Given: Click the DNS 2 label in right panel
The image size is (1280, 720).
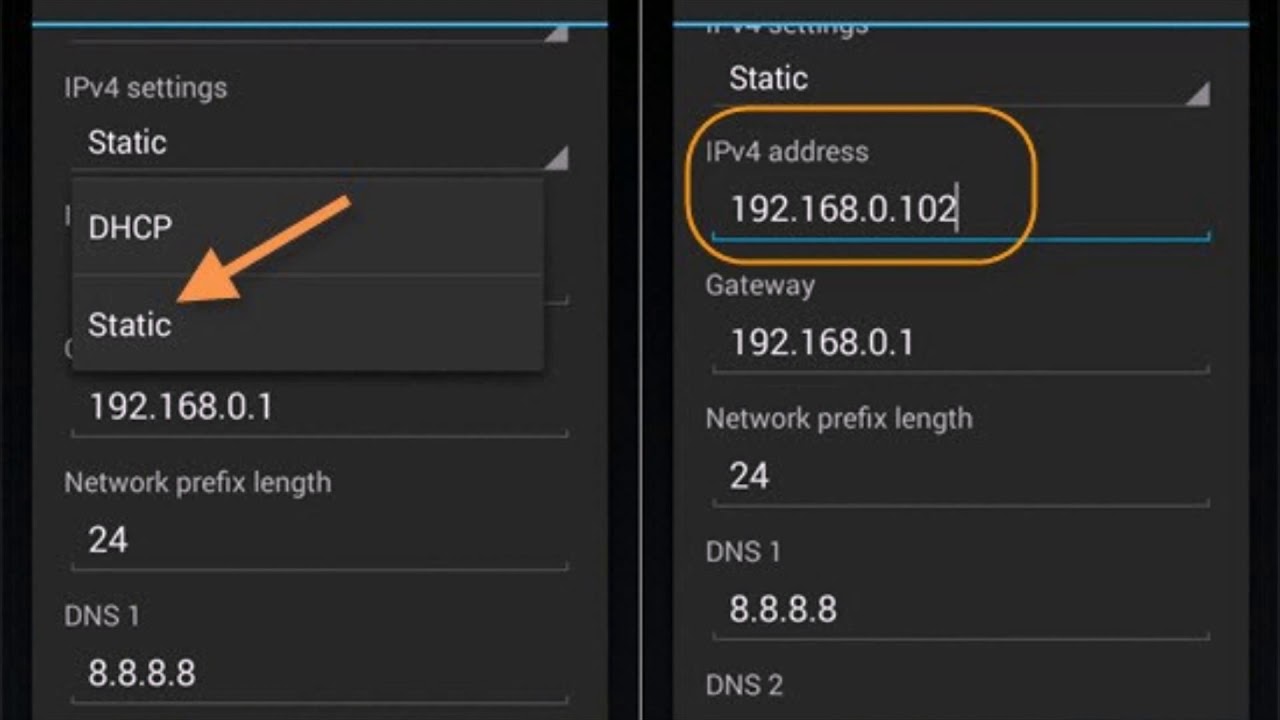Looking at the screenshot, I should [744, 685].
